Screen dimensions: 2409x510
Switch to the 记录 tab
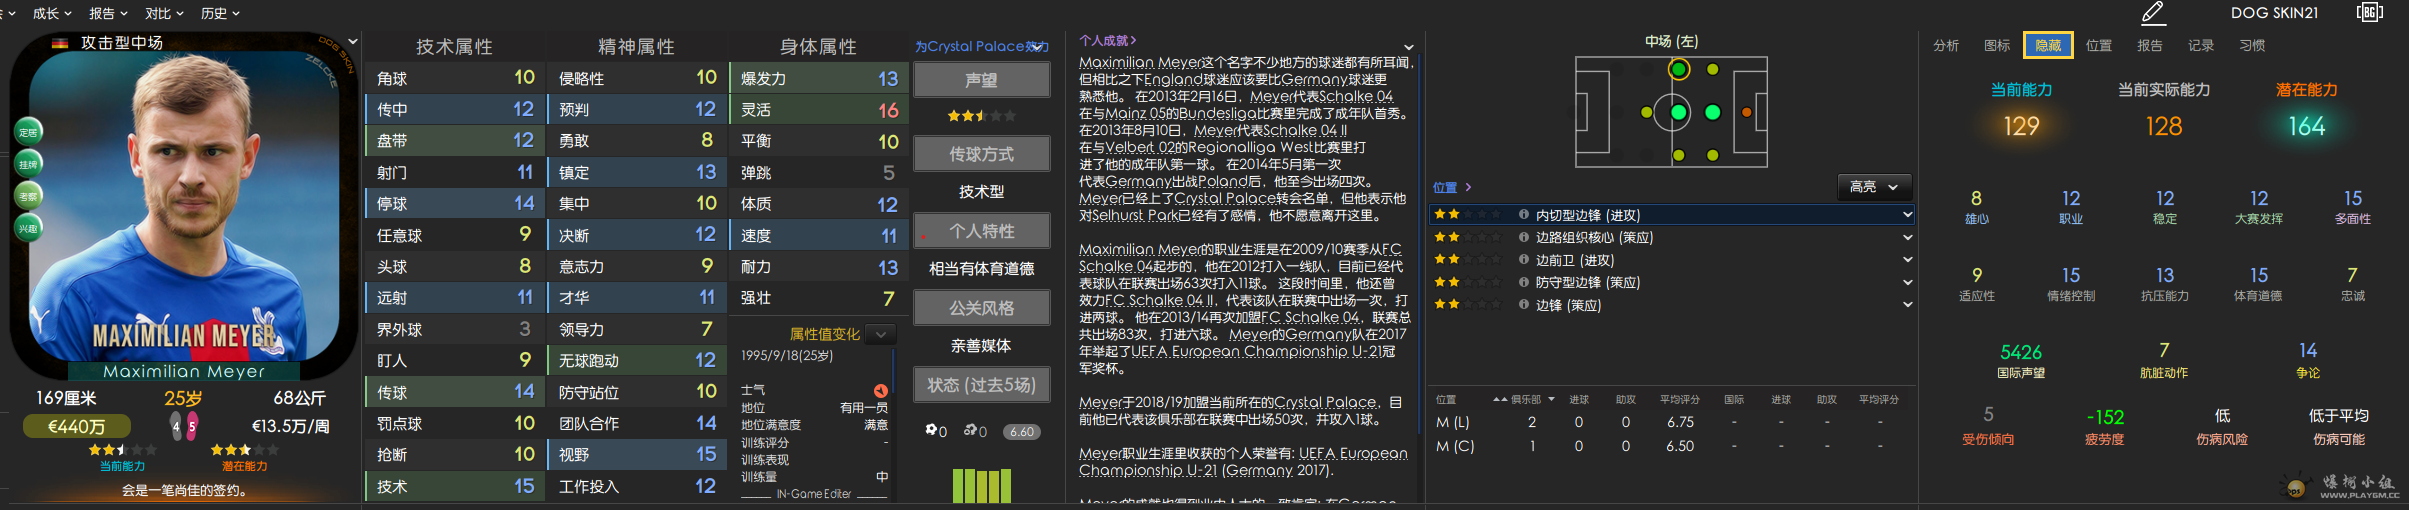pos(2201,45)
